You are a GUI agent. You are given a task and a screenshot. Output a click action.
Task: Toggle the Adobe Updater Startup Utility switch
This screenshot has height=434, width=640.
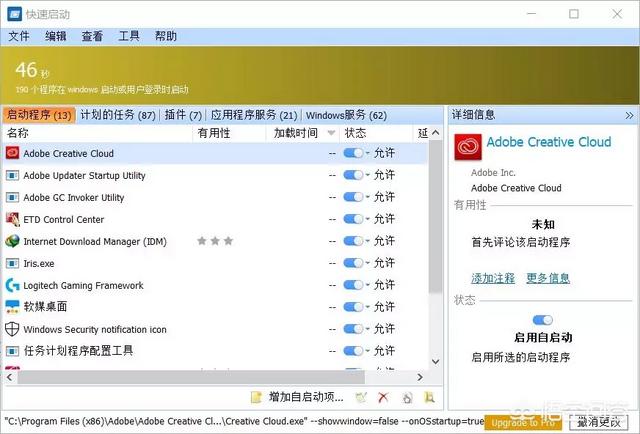coord(353,175)
